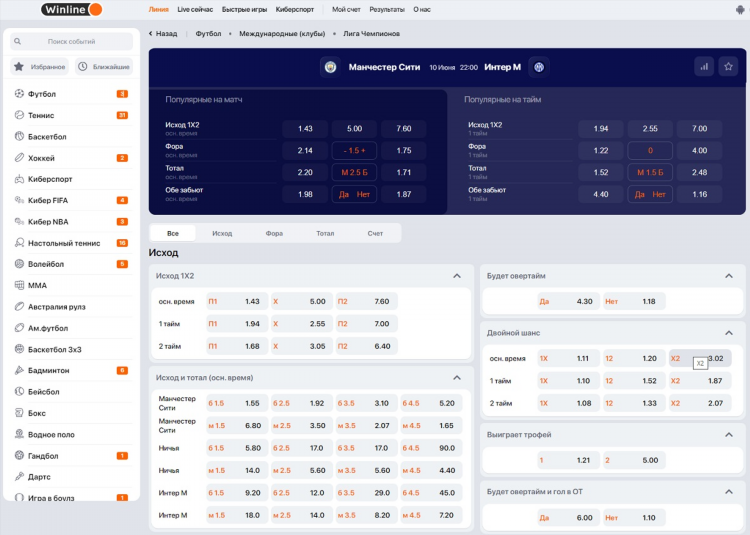
Task: Open the Линия menu item
Action: click(x=158, y=10)
